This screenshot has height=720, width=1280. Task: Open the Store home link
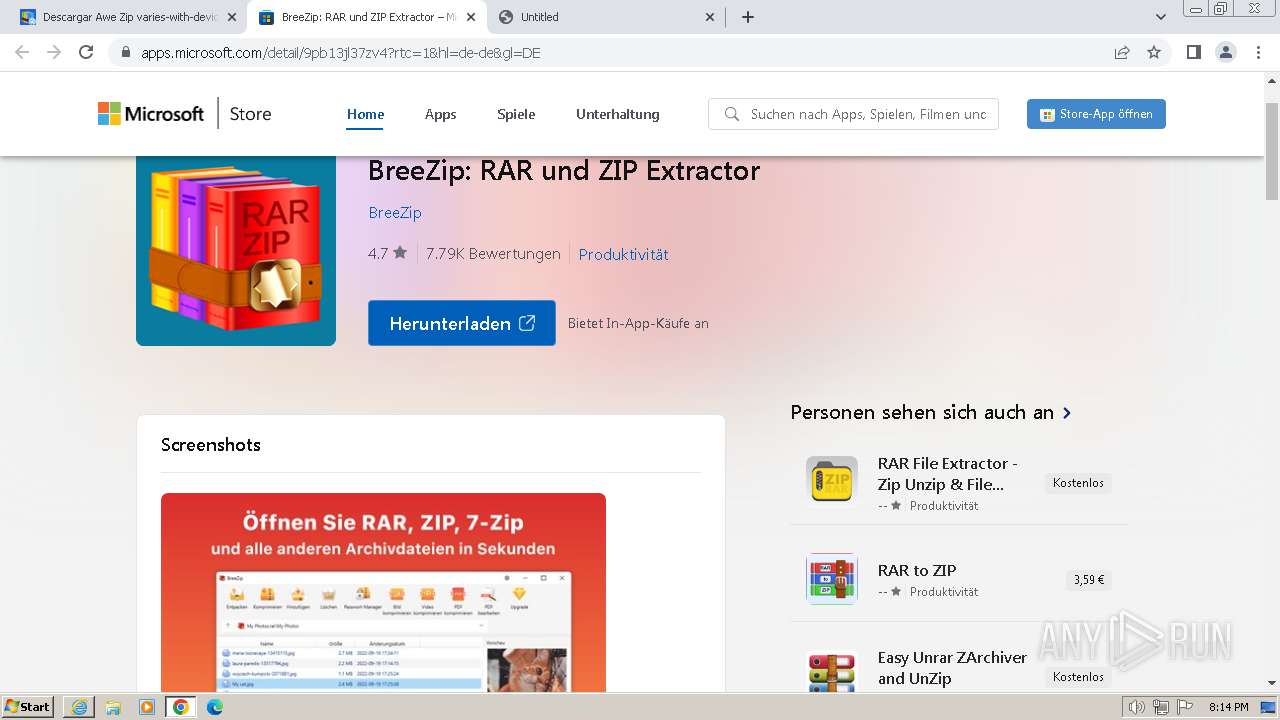click(x=250, y=114)
